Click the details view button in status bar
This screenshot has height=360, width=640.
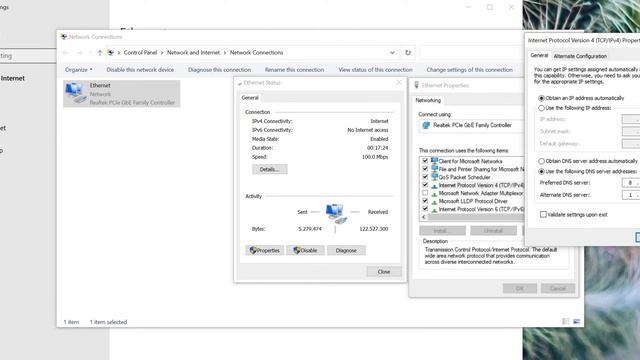(x=565, y=322)
